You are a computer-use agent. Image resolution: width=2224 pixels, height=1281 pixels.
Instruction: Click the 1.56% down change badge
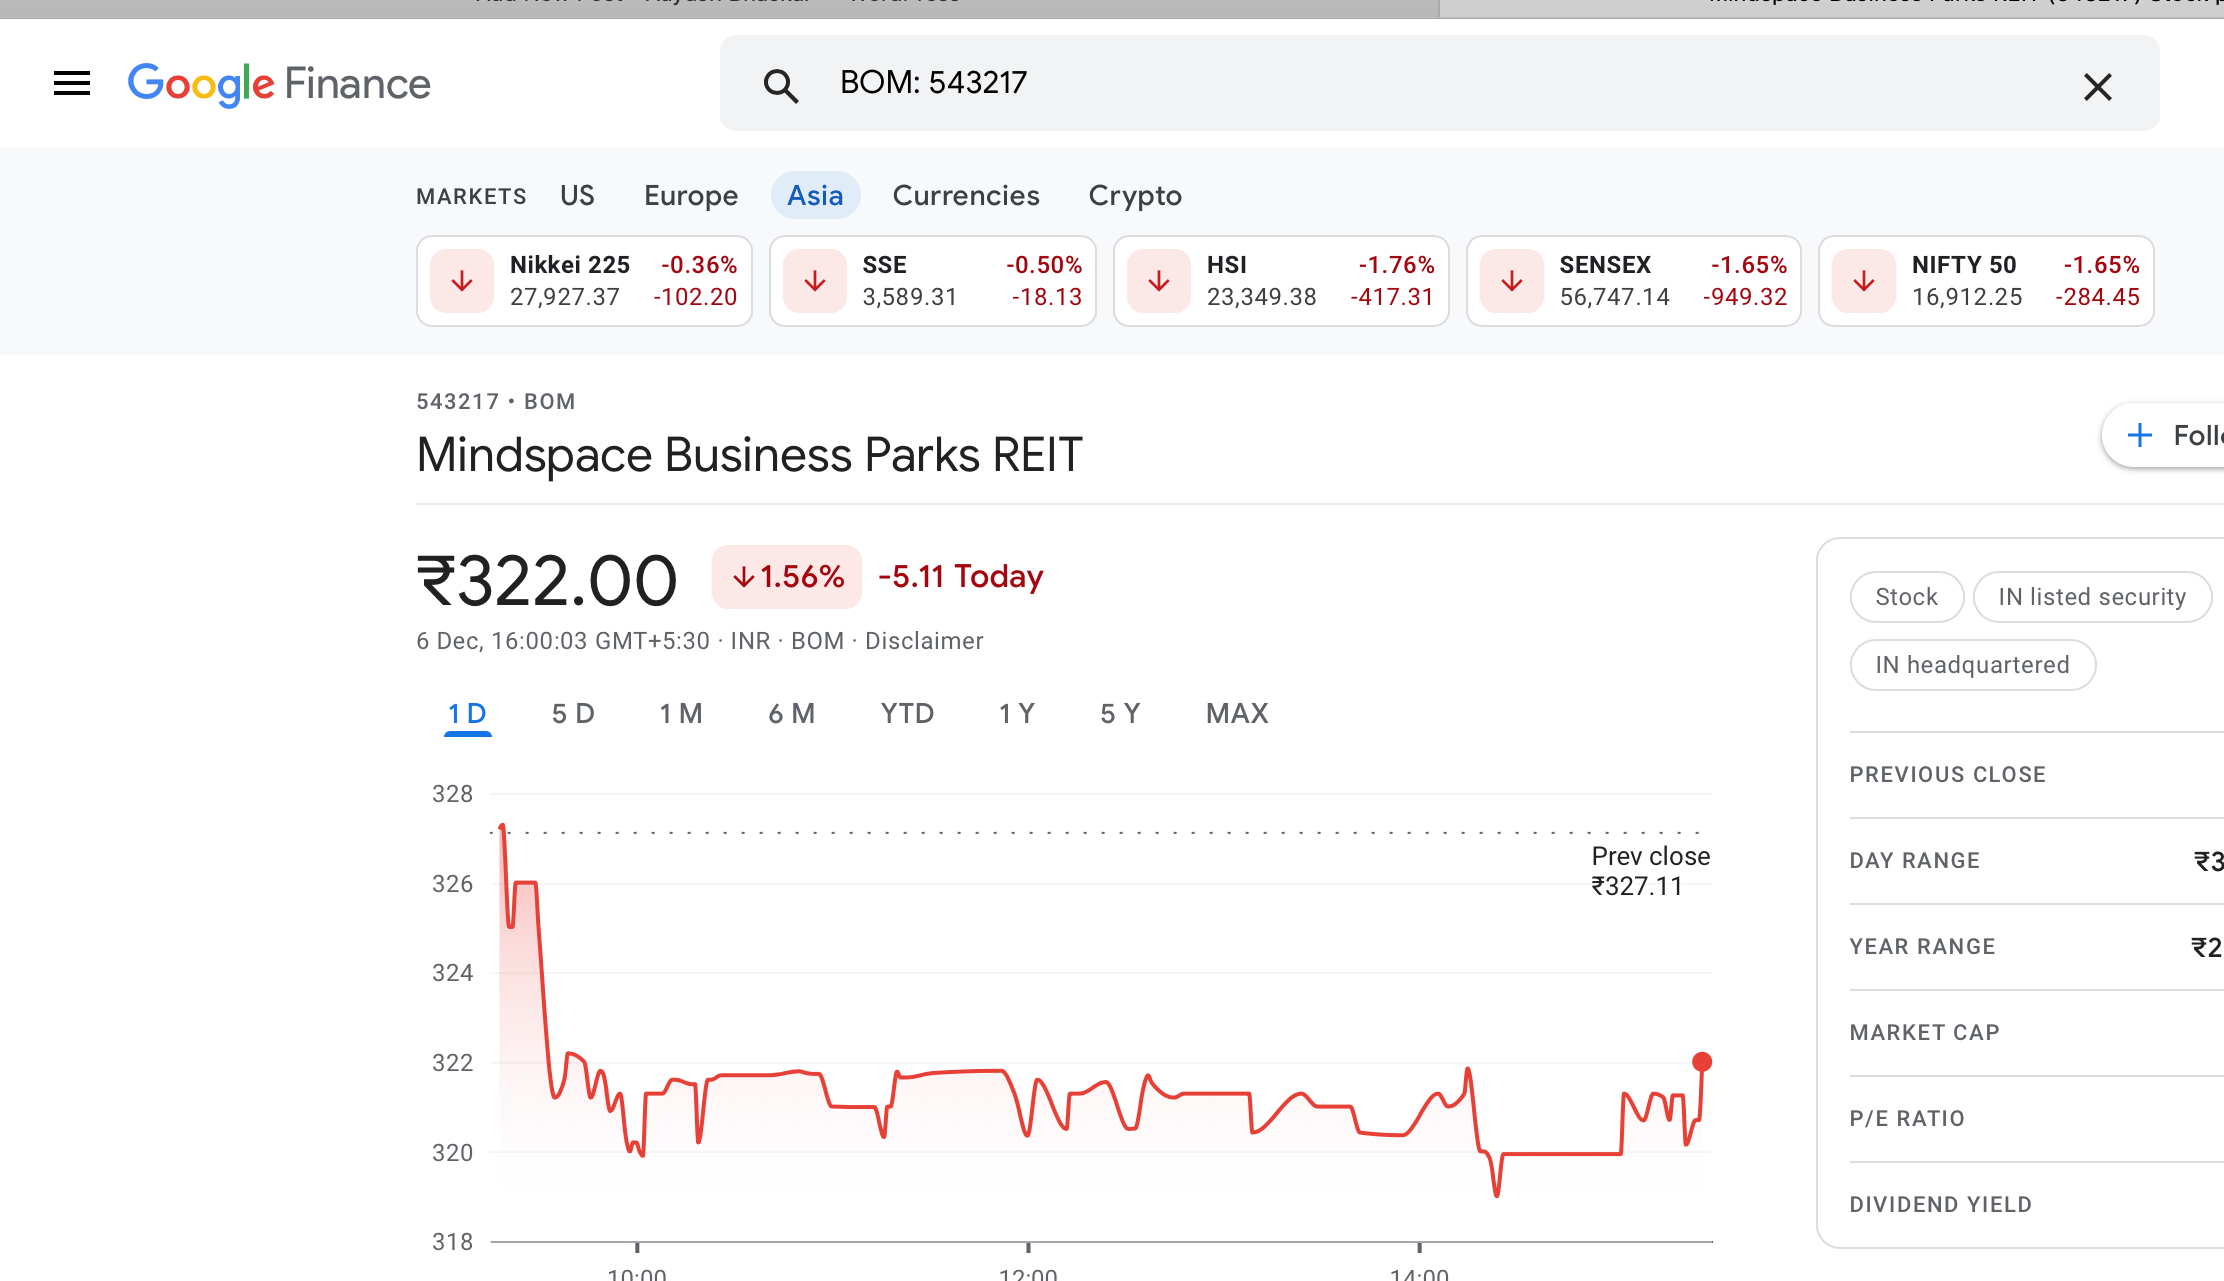[787, 577]
